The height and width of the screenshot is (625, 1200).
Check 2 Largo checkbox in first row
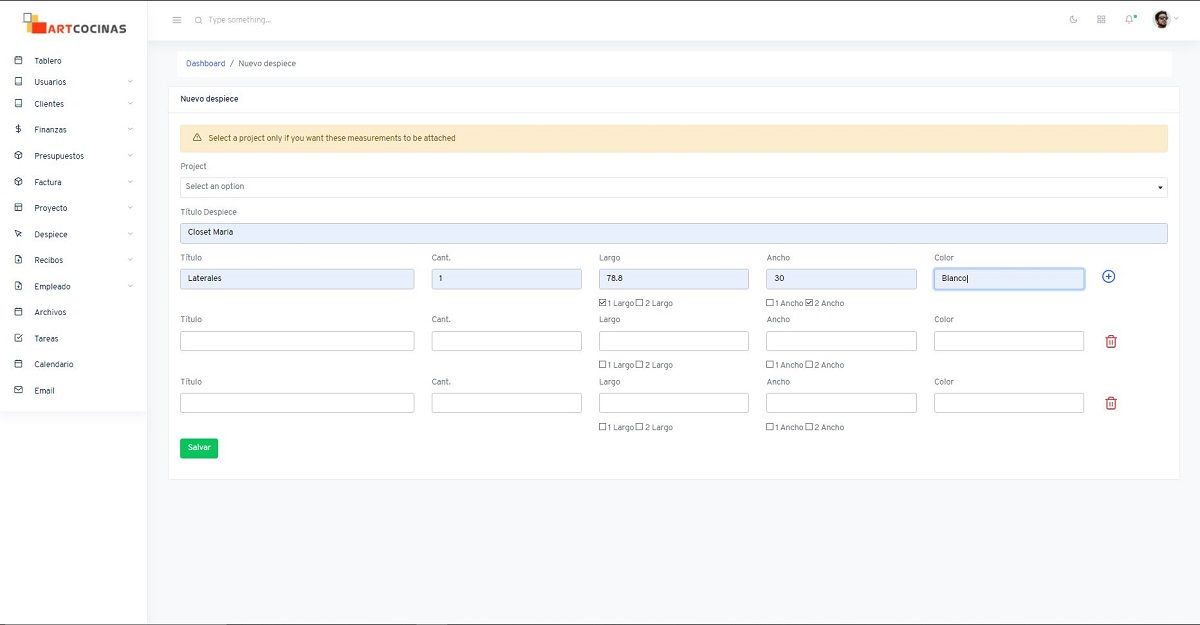coord(640,303)
